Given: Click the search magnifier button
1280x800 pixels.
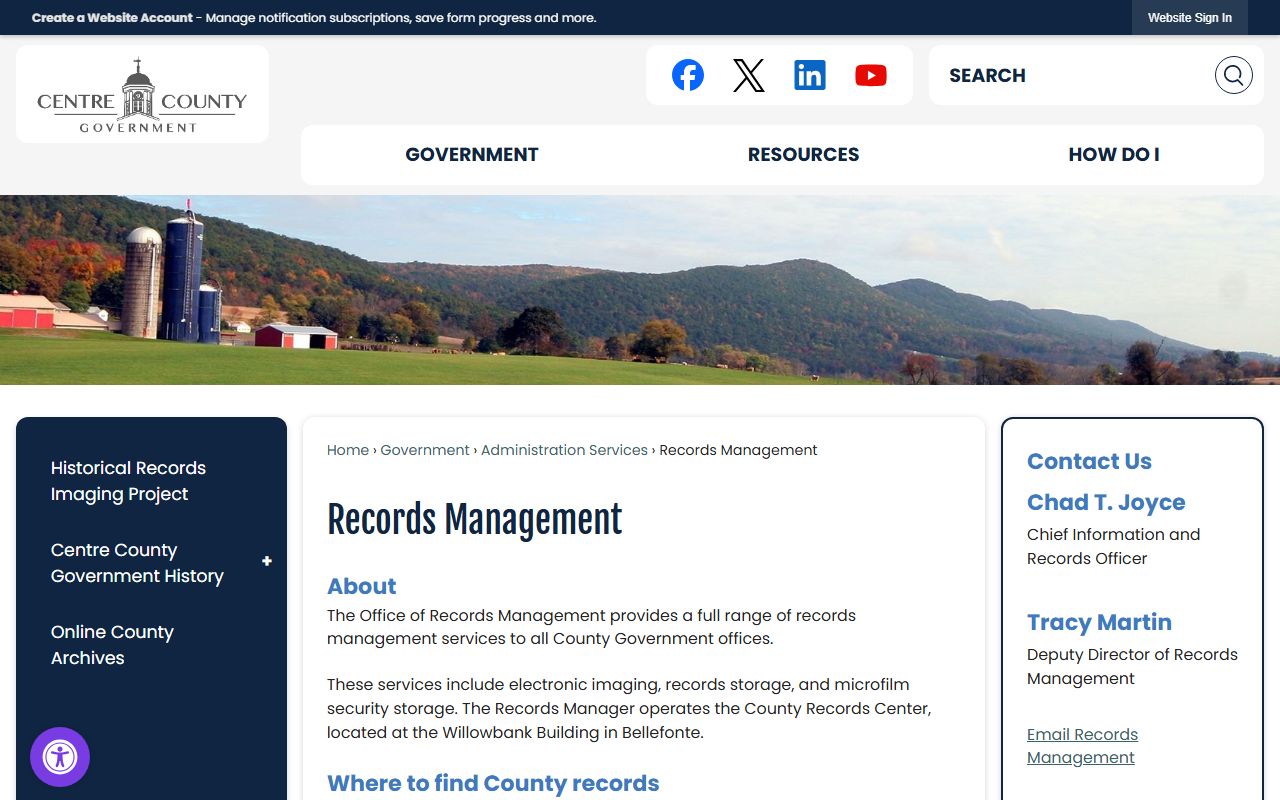Looking at the screenshot, I should click(1234, 75).
